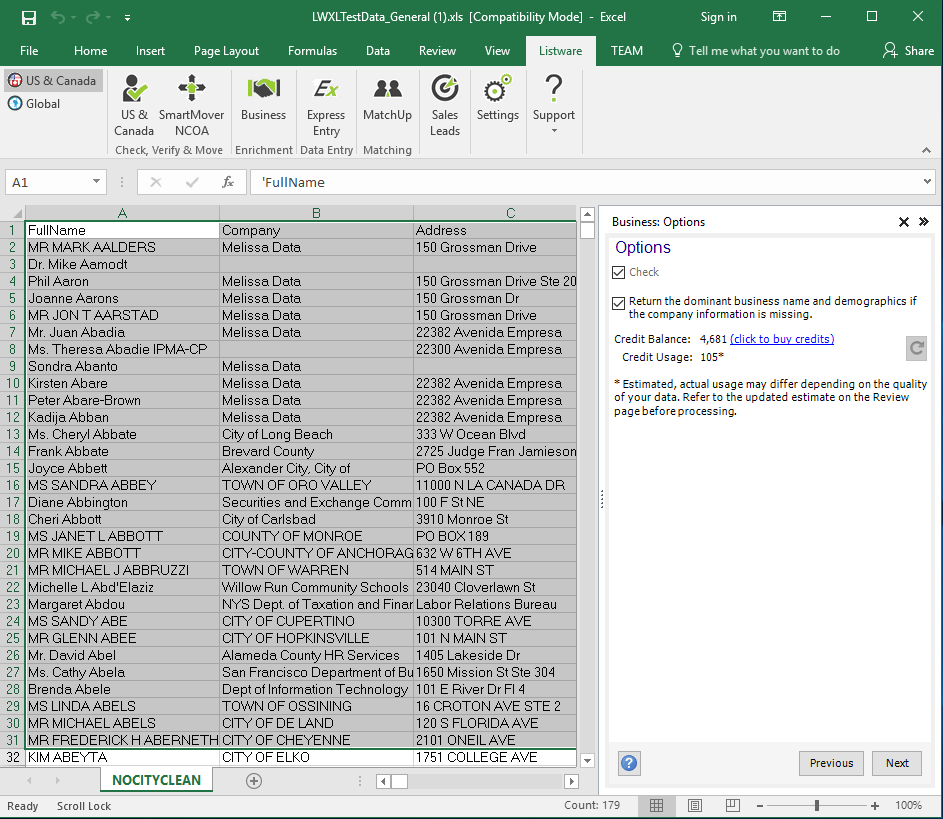Open the blue help question icon

(x=629, y=763)
